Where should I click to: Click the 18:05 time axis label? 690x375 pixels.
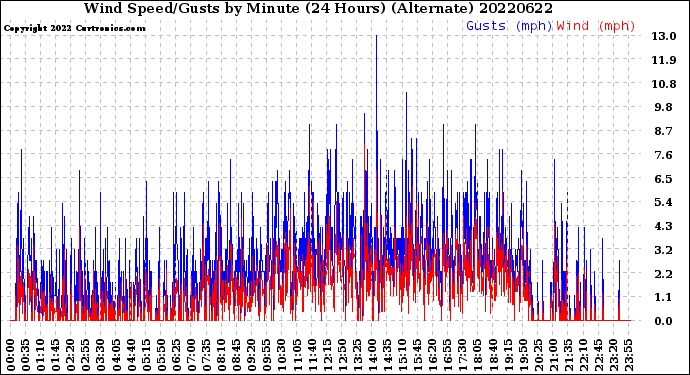pyautogui.click(x=478, y=355)
